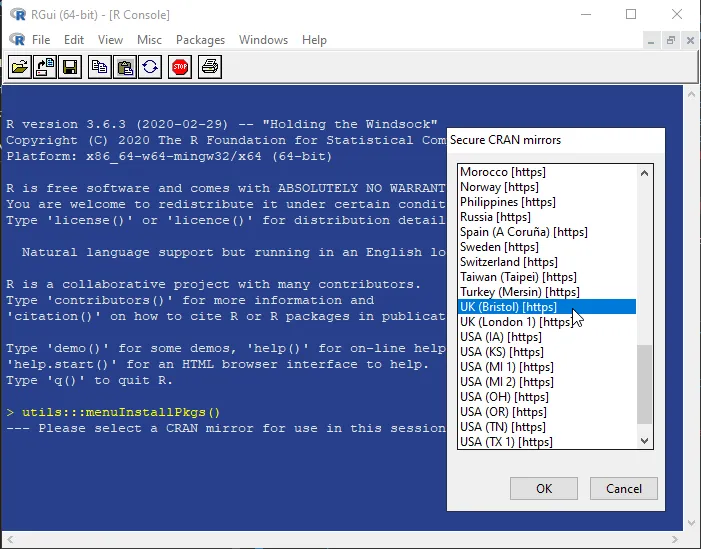The image size is (701, 549).
Task: Select USA (IA) [https] mirror
Action: click(547, 337)
